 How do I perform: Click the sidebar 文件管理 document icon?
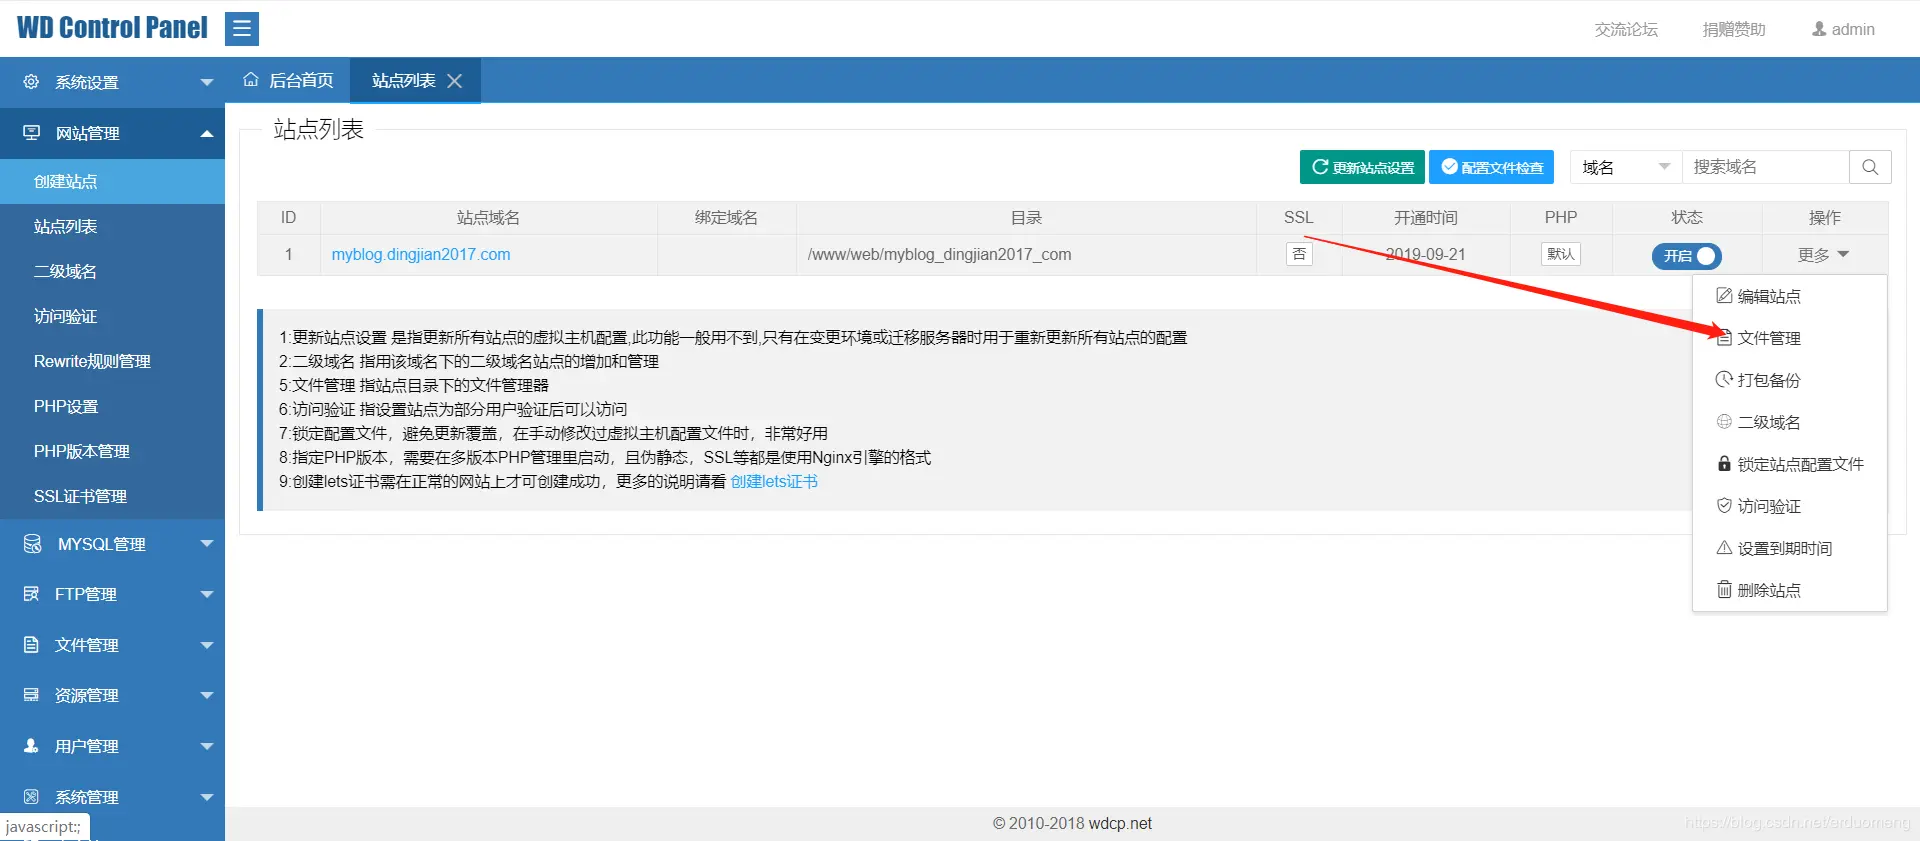click(31, 645)
